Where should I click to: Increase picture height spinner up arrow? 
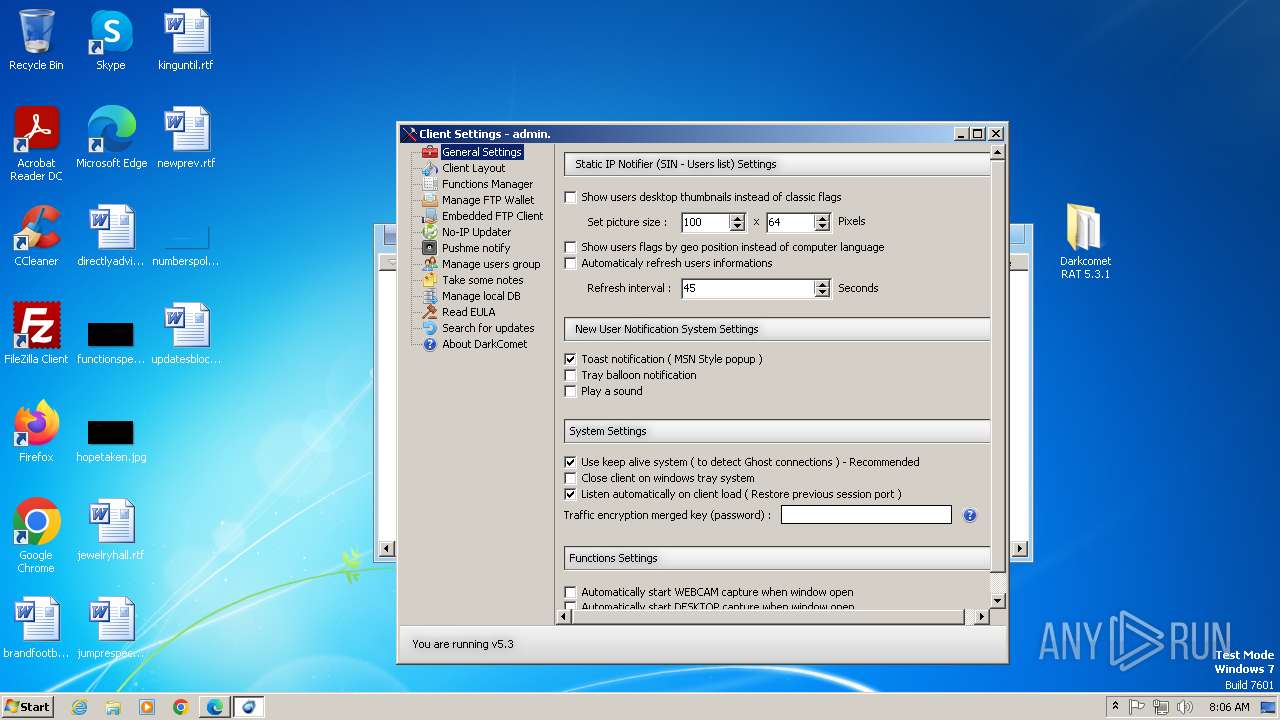point(823,218)
